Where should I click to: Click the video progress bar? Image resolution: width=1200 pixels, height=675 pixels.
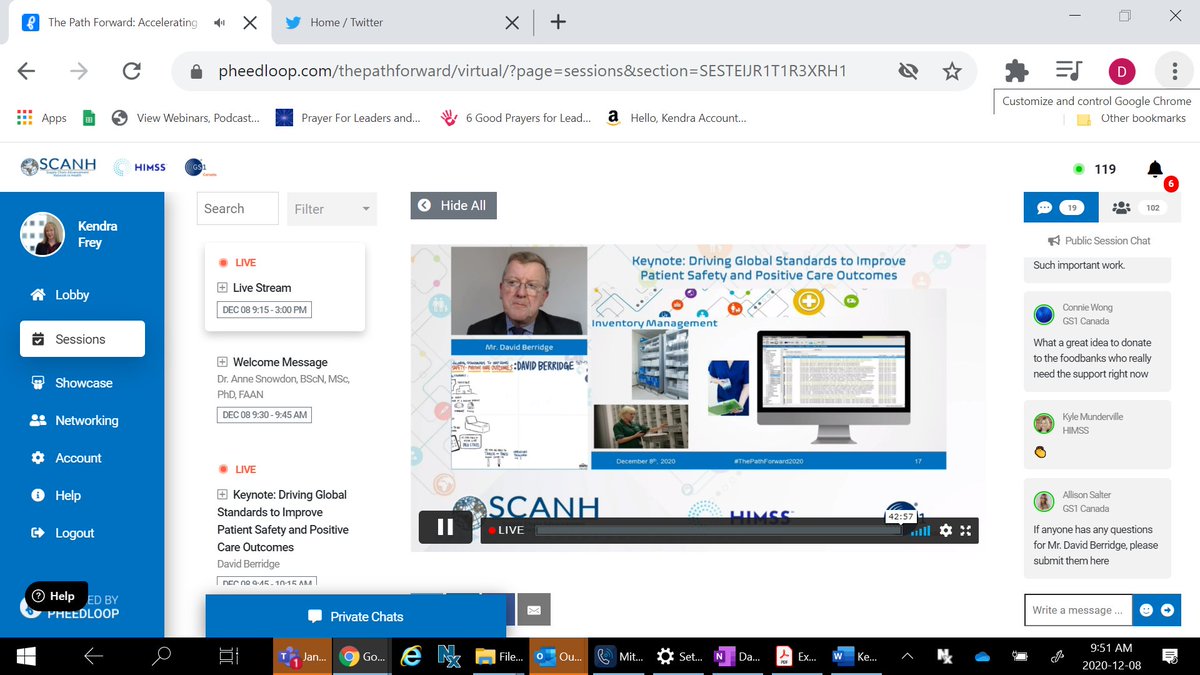pos(718,530)
